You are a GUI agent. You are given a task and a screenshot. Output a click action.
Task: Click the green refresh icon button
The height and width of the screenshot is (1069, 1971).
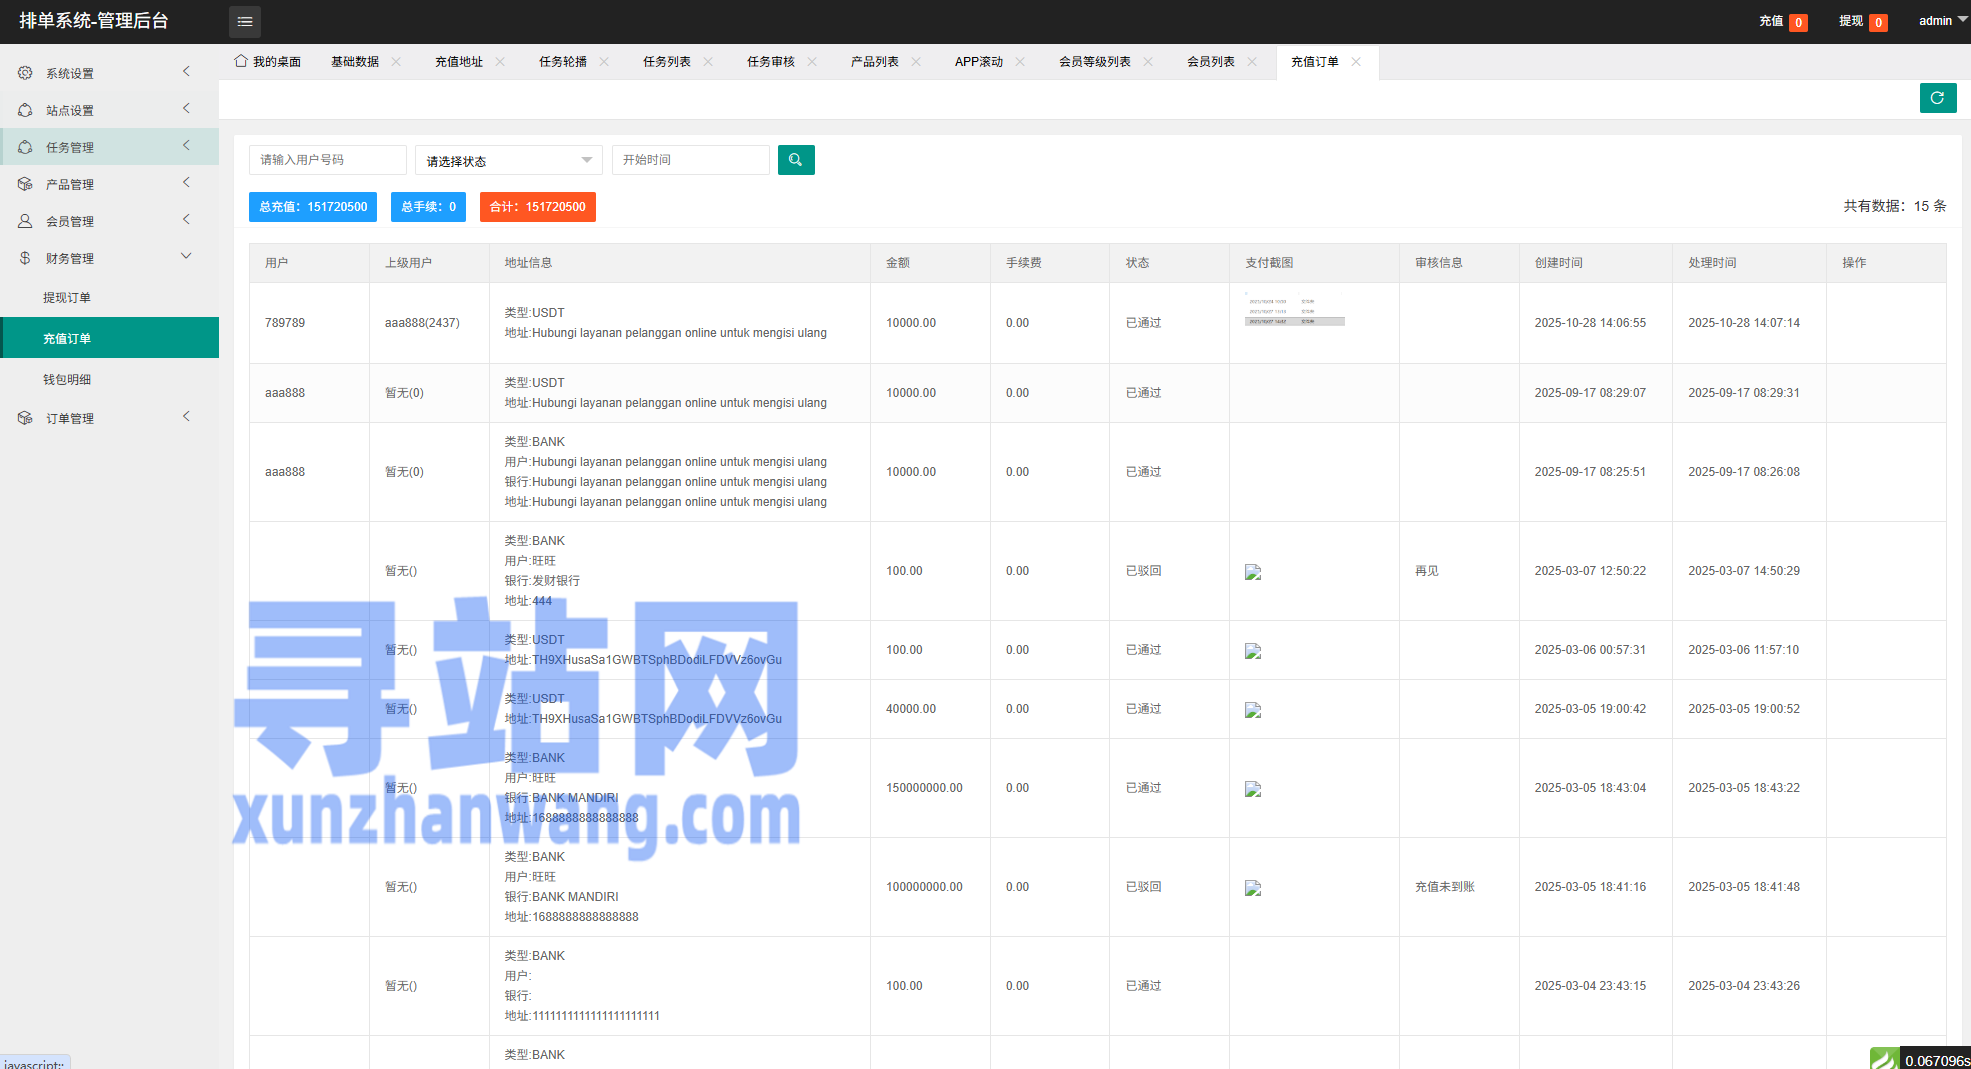point(1937,98)
